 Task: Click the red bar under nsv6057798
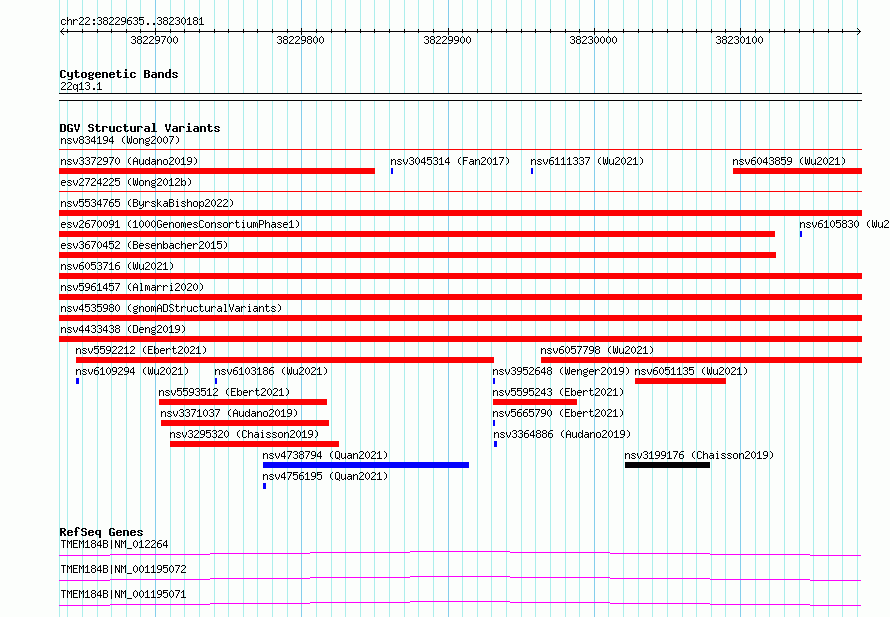pyautogui.click(x=702, y=360)
